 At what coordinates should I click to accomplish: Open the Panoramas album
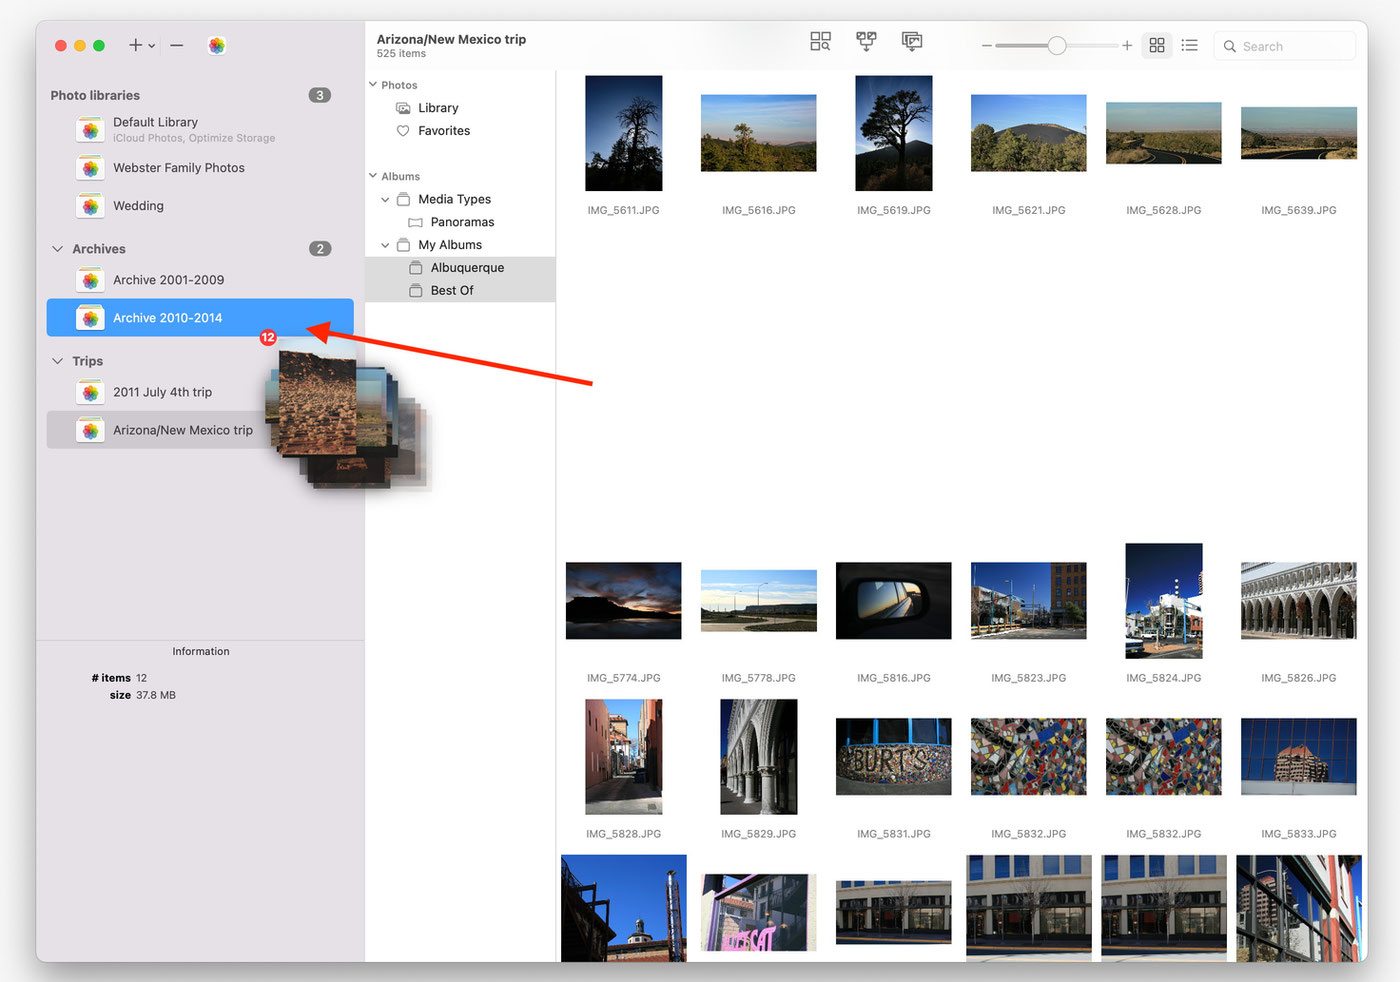tap(461, 222)
